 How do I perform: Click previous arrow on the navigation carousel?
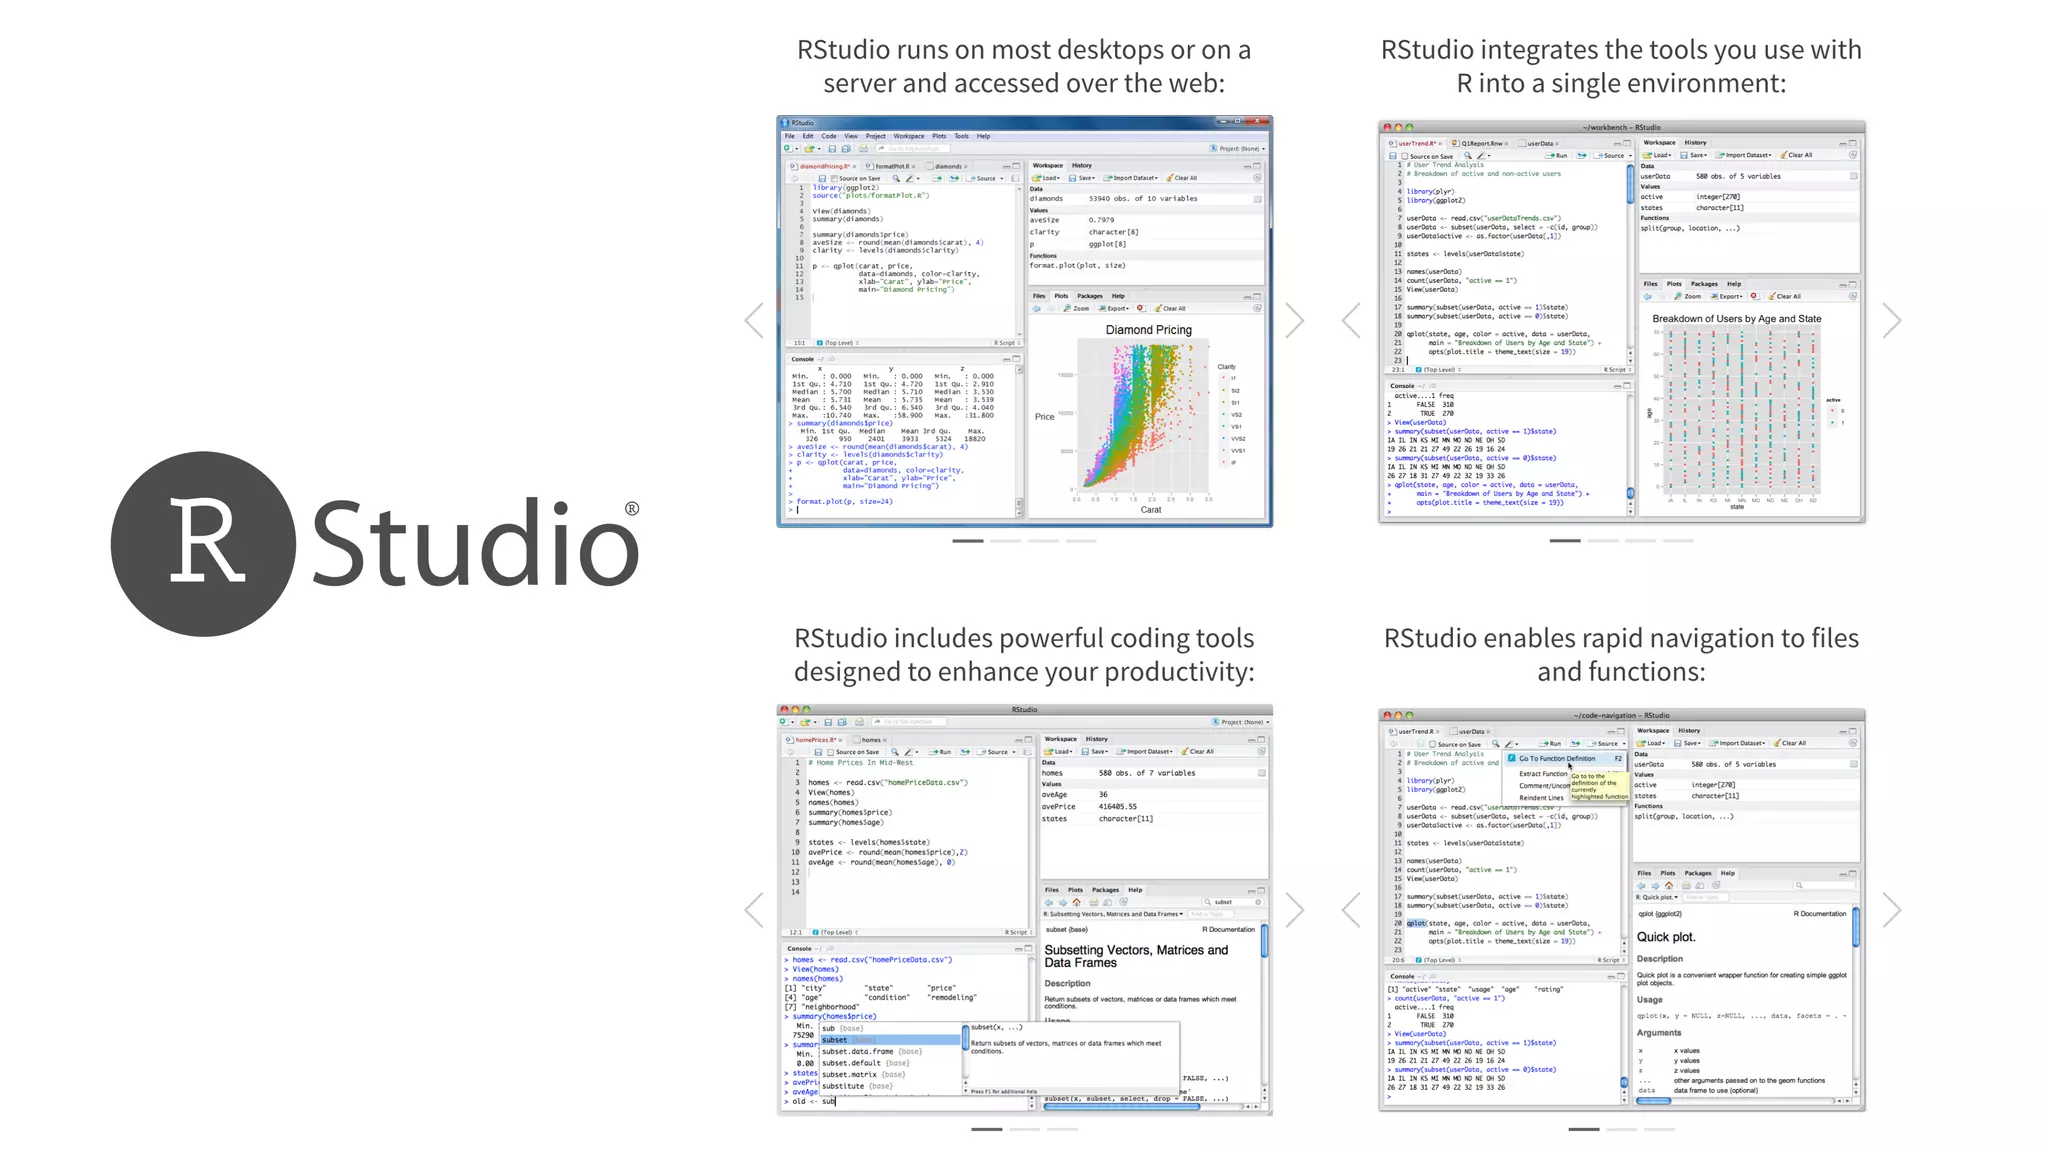pyautogui.click(x=1351, y=910)
